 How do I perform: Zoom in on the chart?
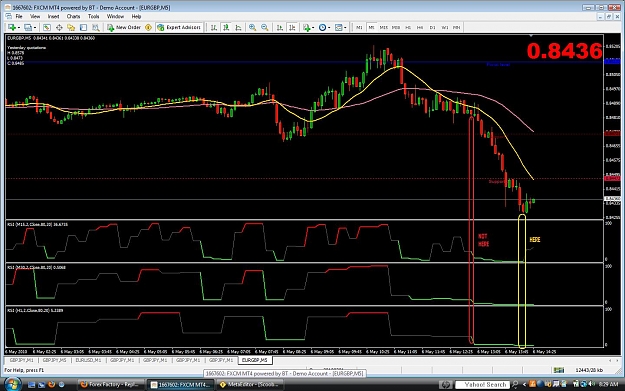click(x=252, y=28)
